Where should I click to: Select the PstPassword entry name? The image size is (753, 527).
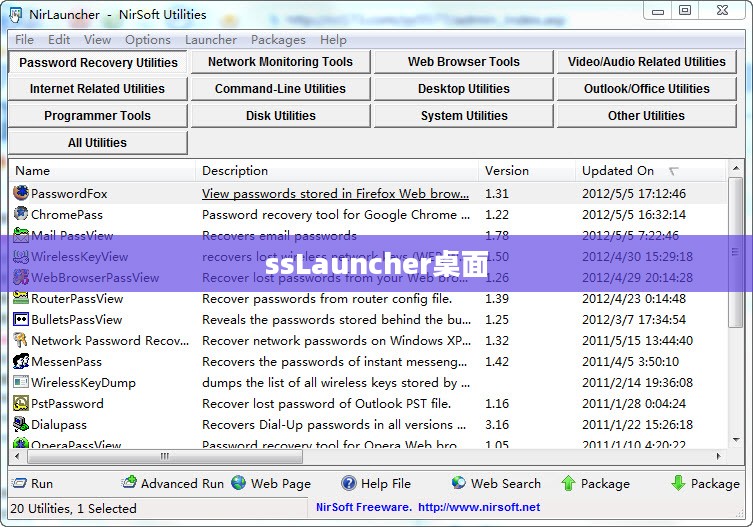point(67,404)
